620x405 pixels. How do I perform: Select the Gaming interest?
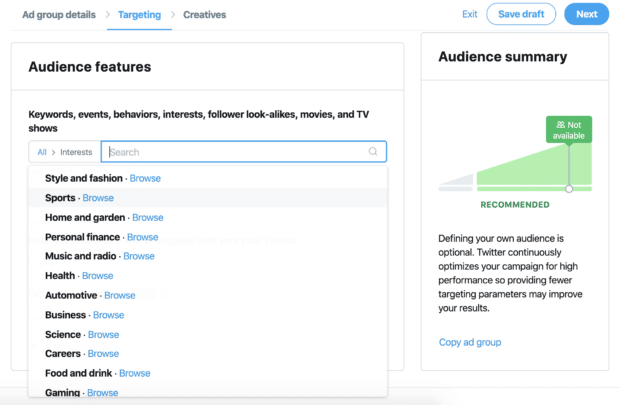(x=62, y=393)
